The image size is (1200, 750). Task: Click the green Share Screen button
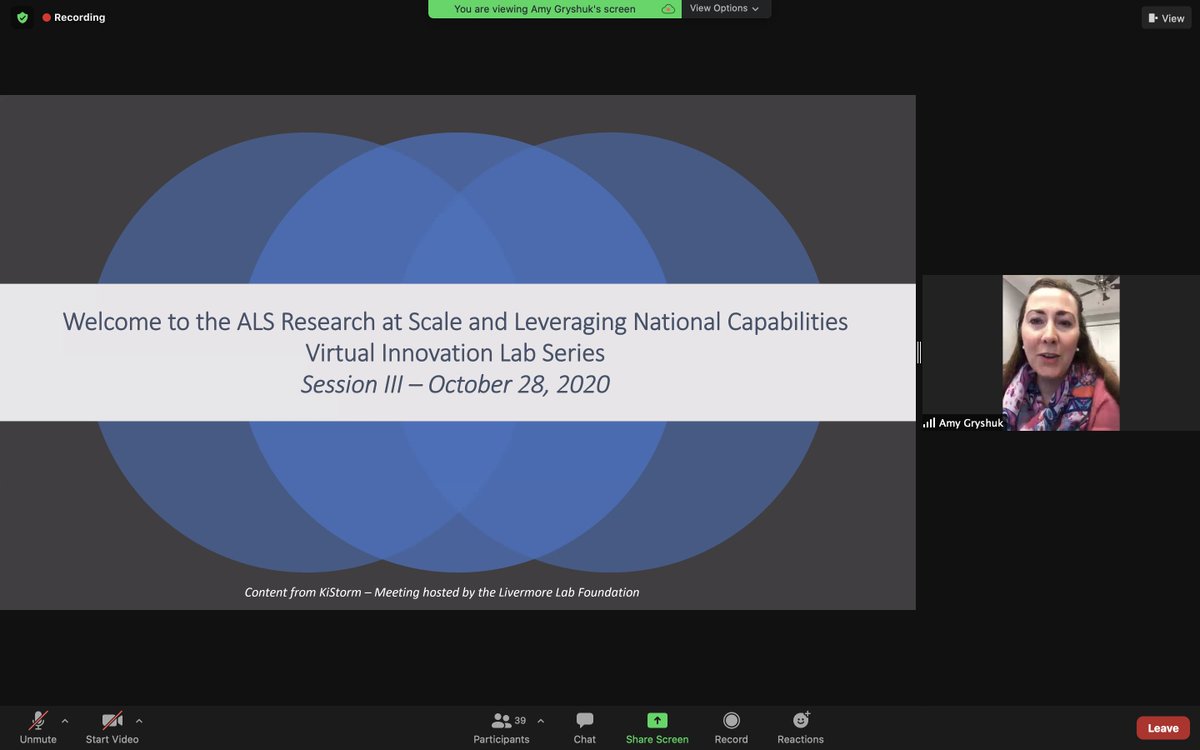pos(657,727)
